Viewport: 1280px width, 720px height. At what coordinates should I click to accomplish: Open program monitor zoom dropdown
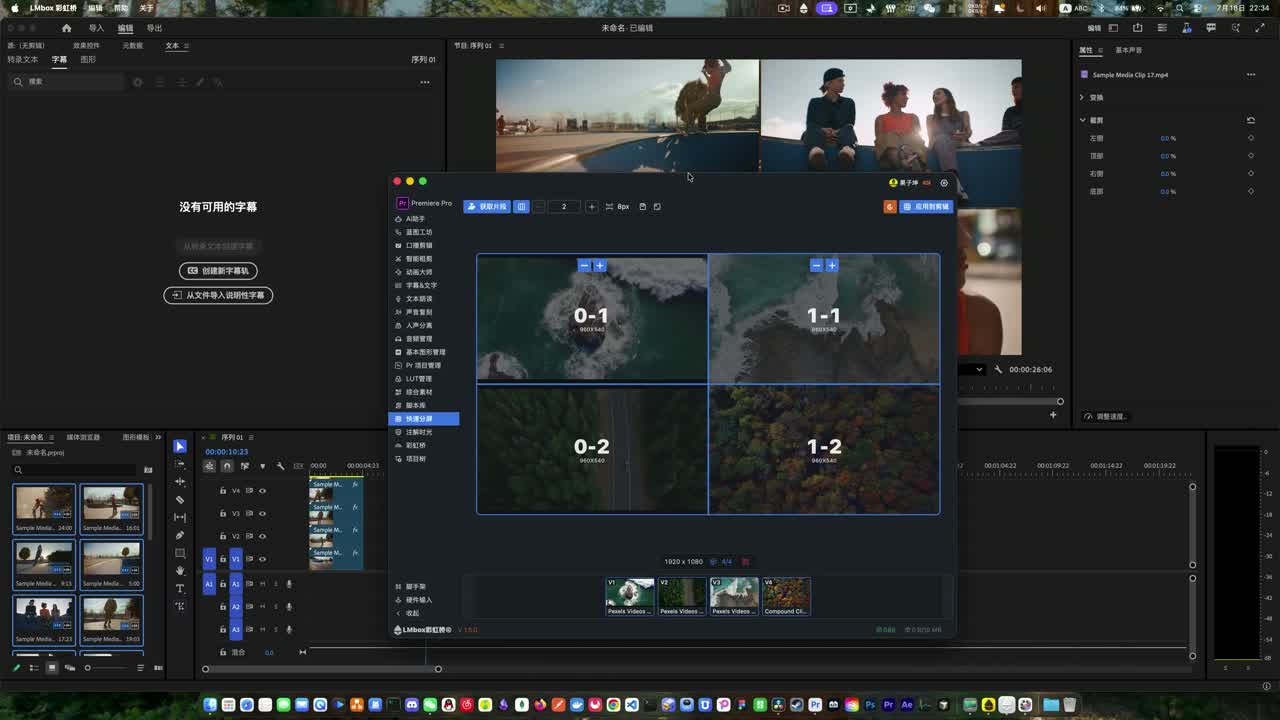click(x=978, y=370)
